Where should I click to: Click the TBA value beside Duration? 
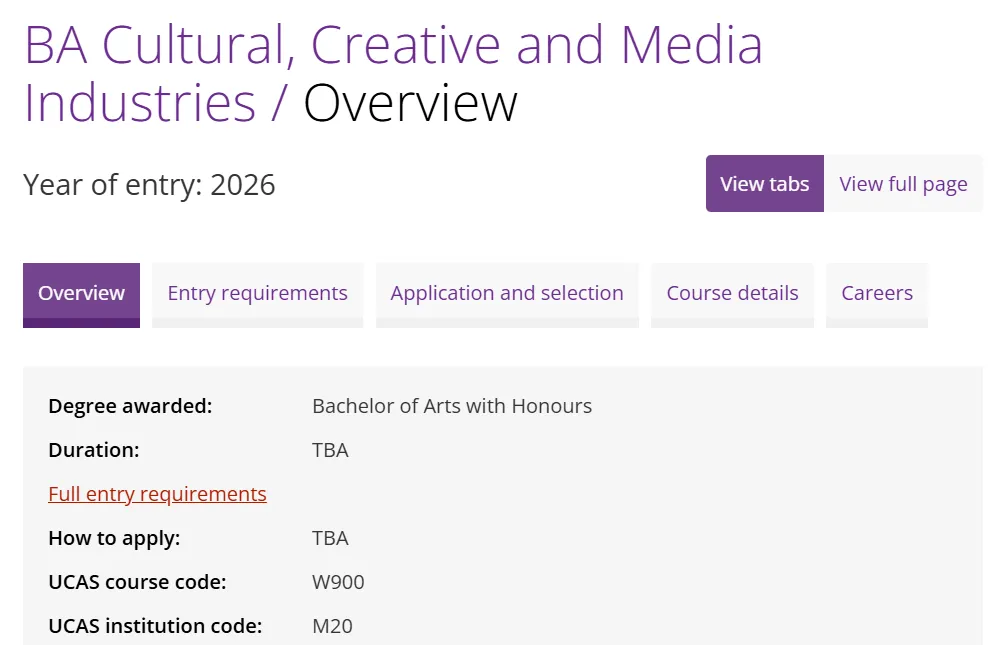[x=330, y=450]
